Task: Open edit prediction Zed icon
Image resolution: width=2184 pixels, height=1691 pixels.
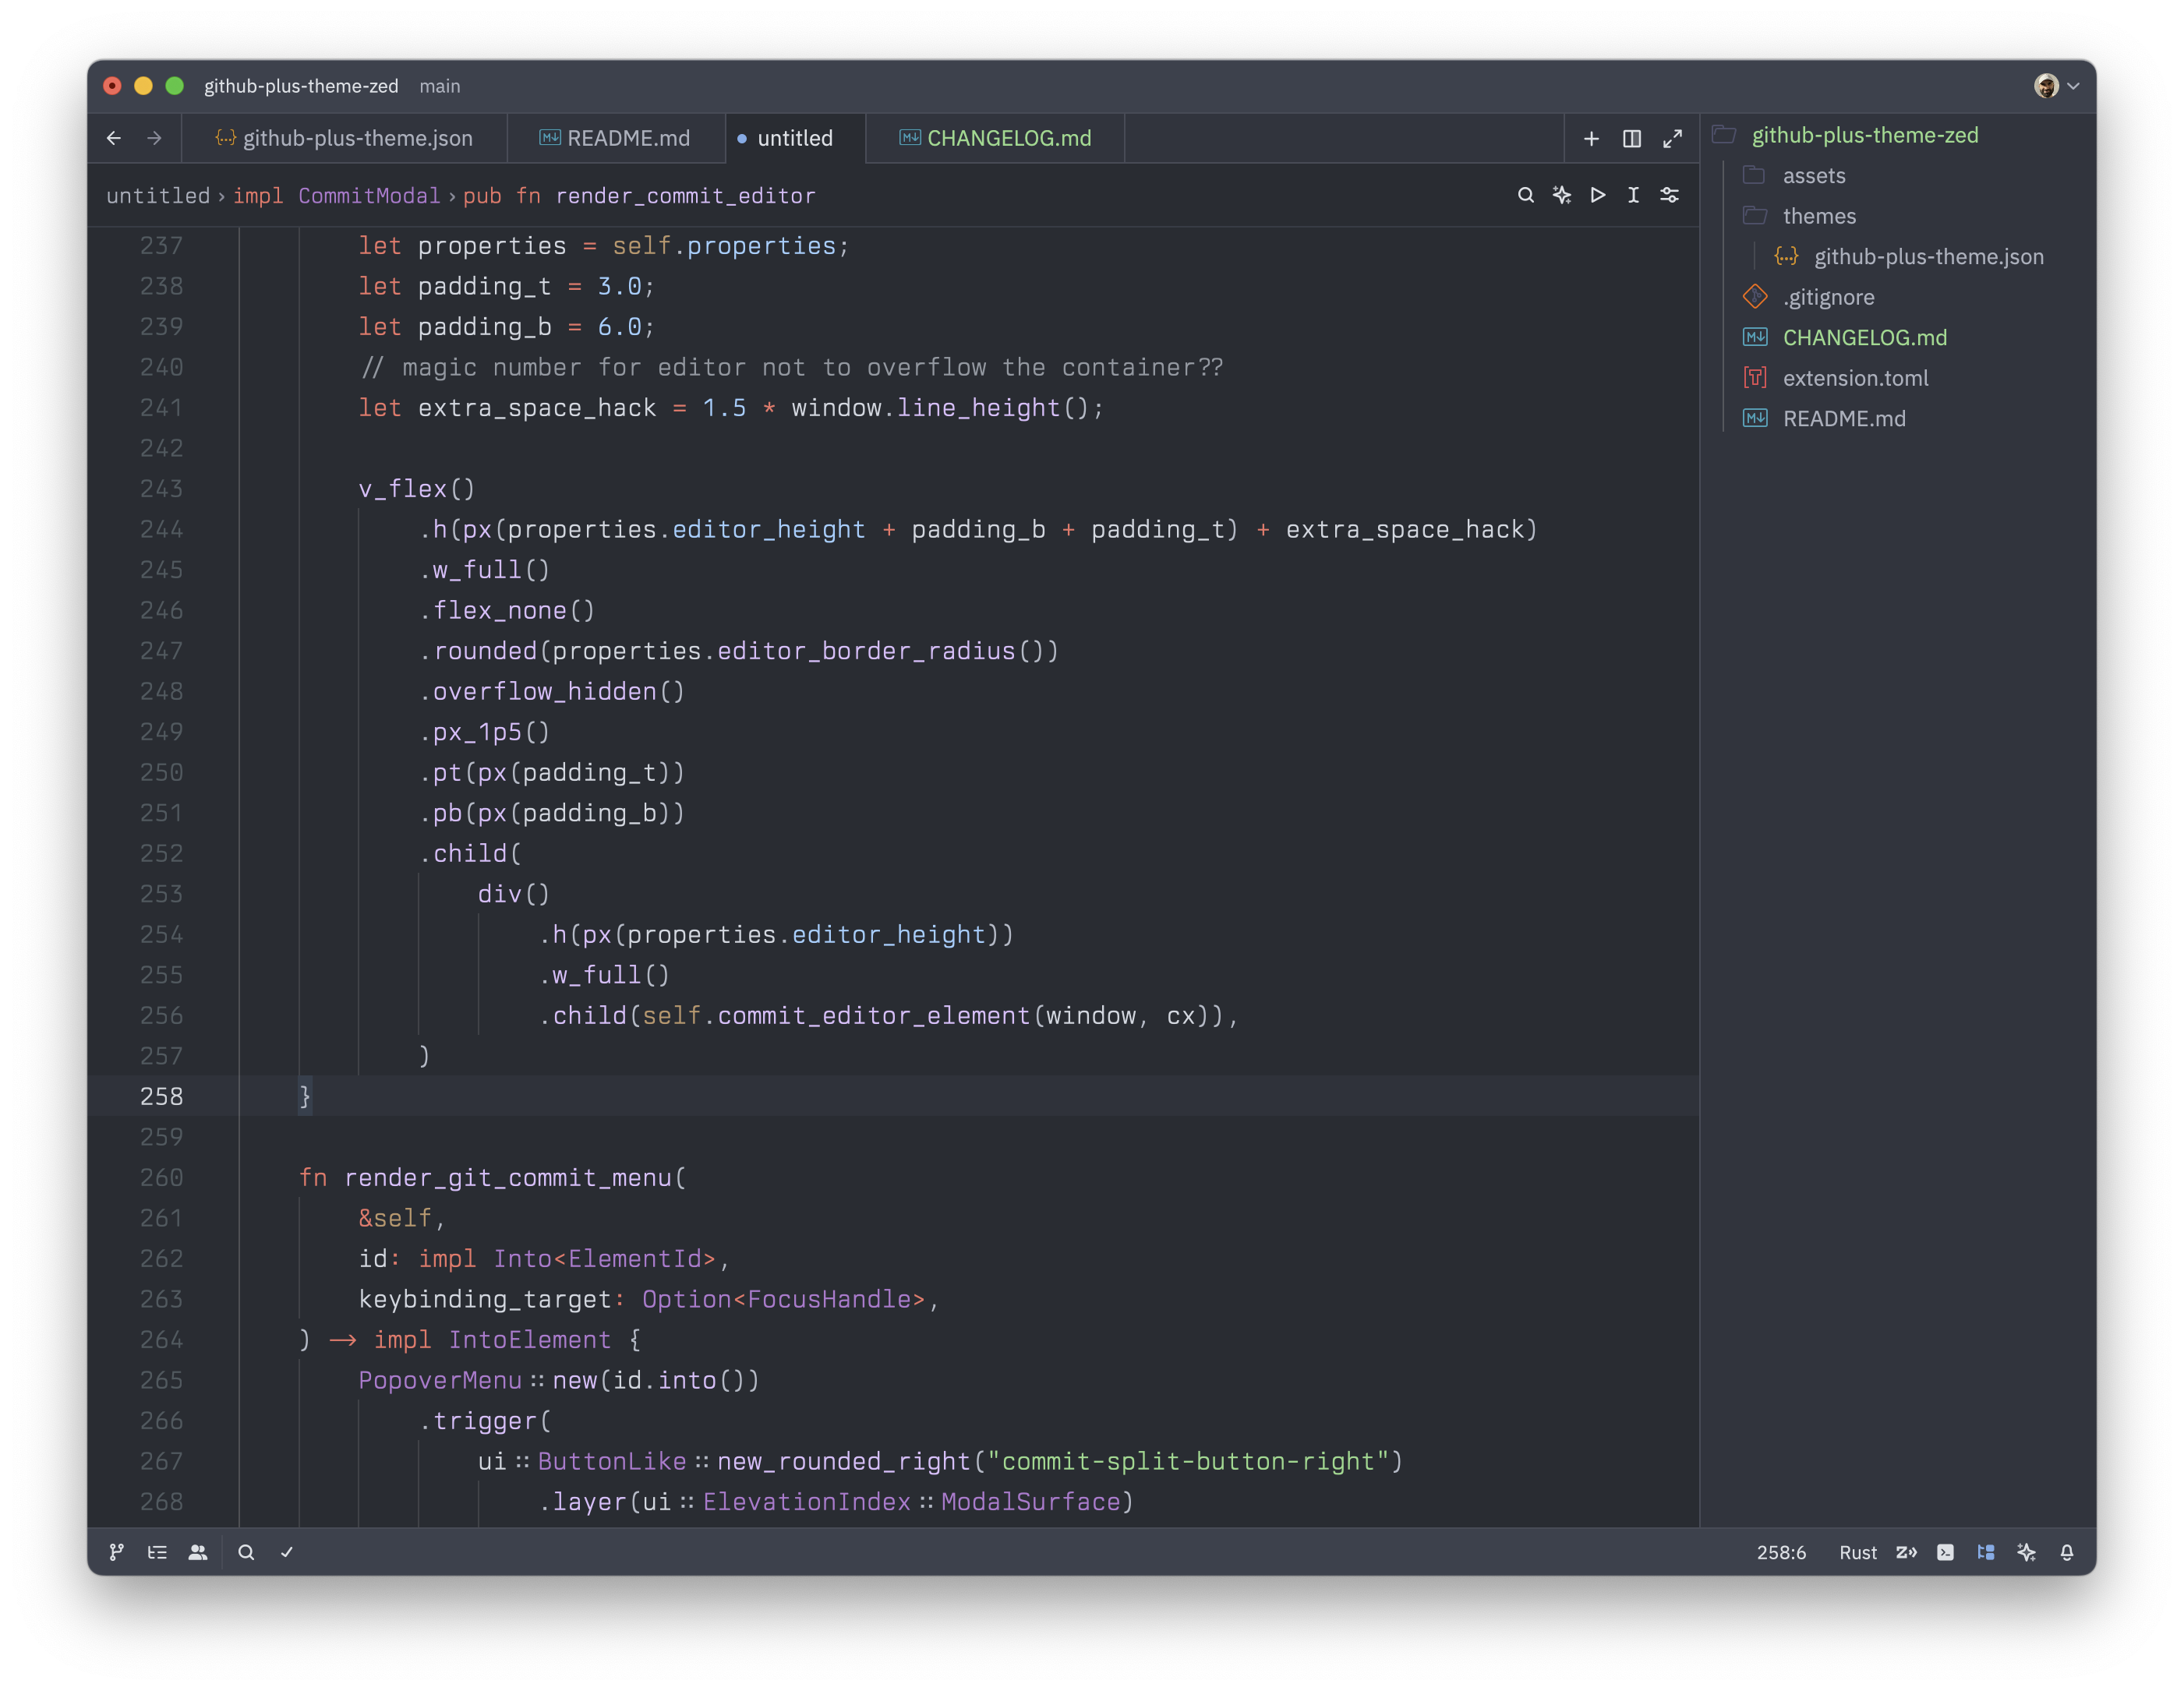Action: pyautogui.click(x=1906, y=1552)
